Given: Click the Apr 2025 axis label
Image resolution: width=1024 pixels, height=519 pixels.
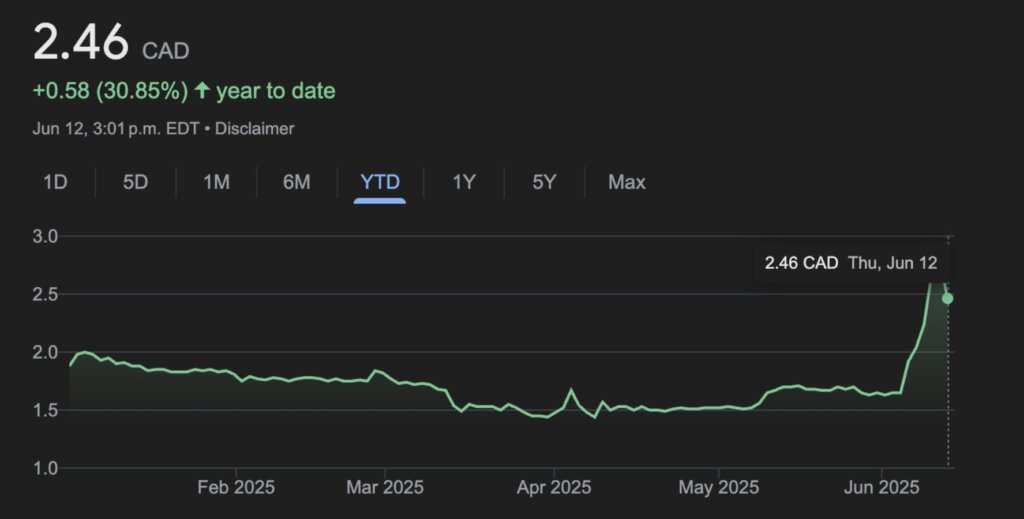Looking at the screenshot, I should [554, 487].
